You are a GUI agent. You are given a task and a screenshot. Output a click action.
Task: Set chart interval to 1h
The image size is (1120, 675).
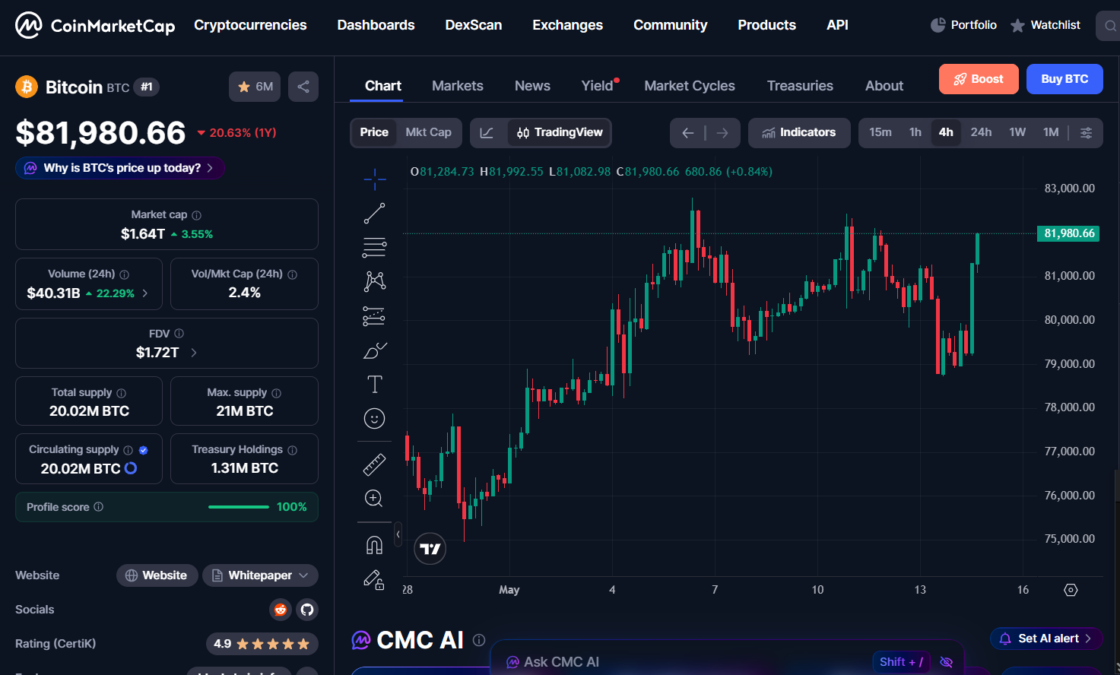point(915,133)
